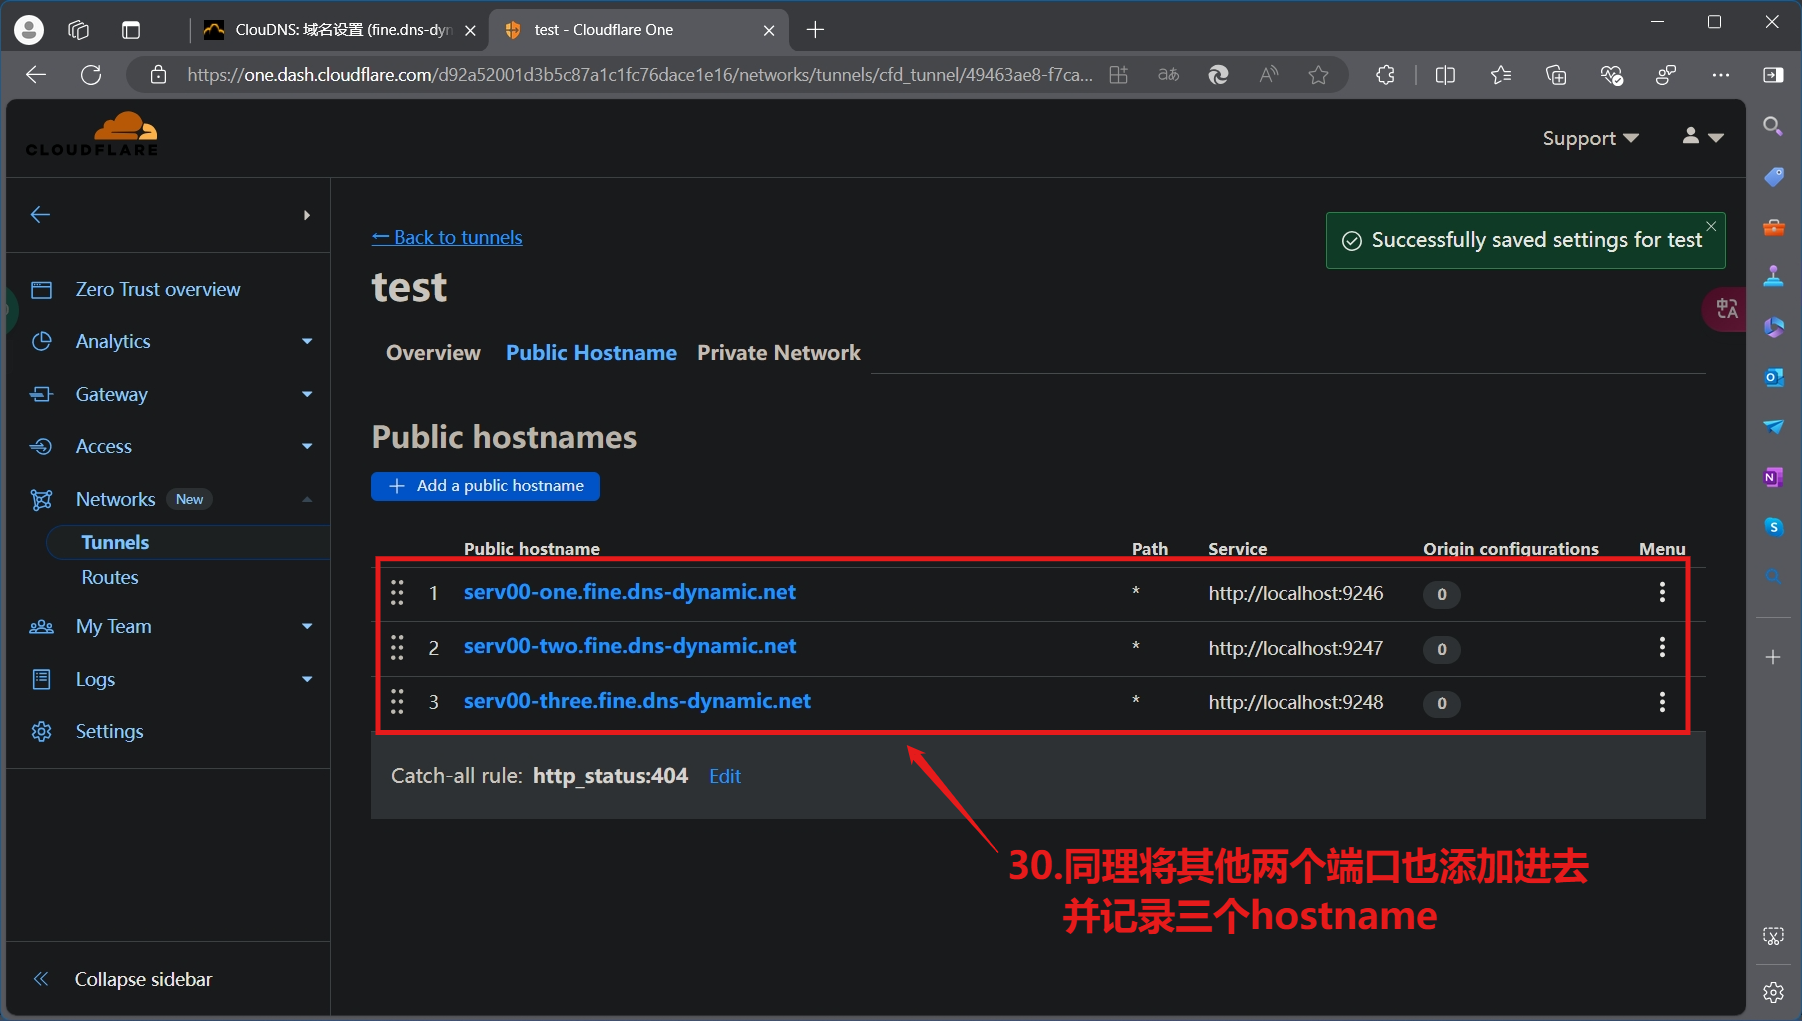
Task: Open Routes in sidebar
Action: coord(110,577)
